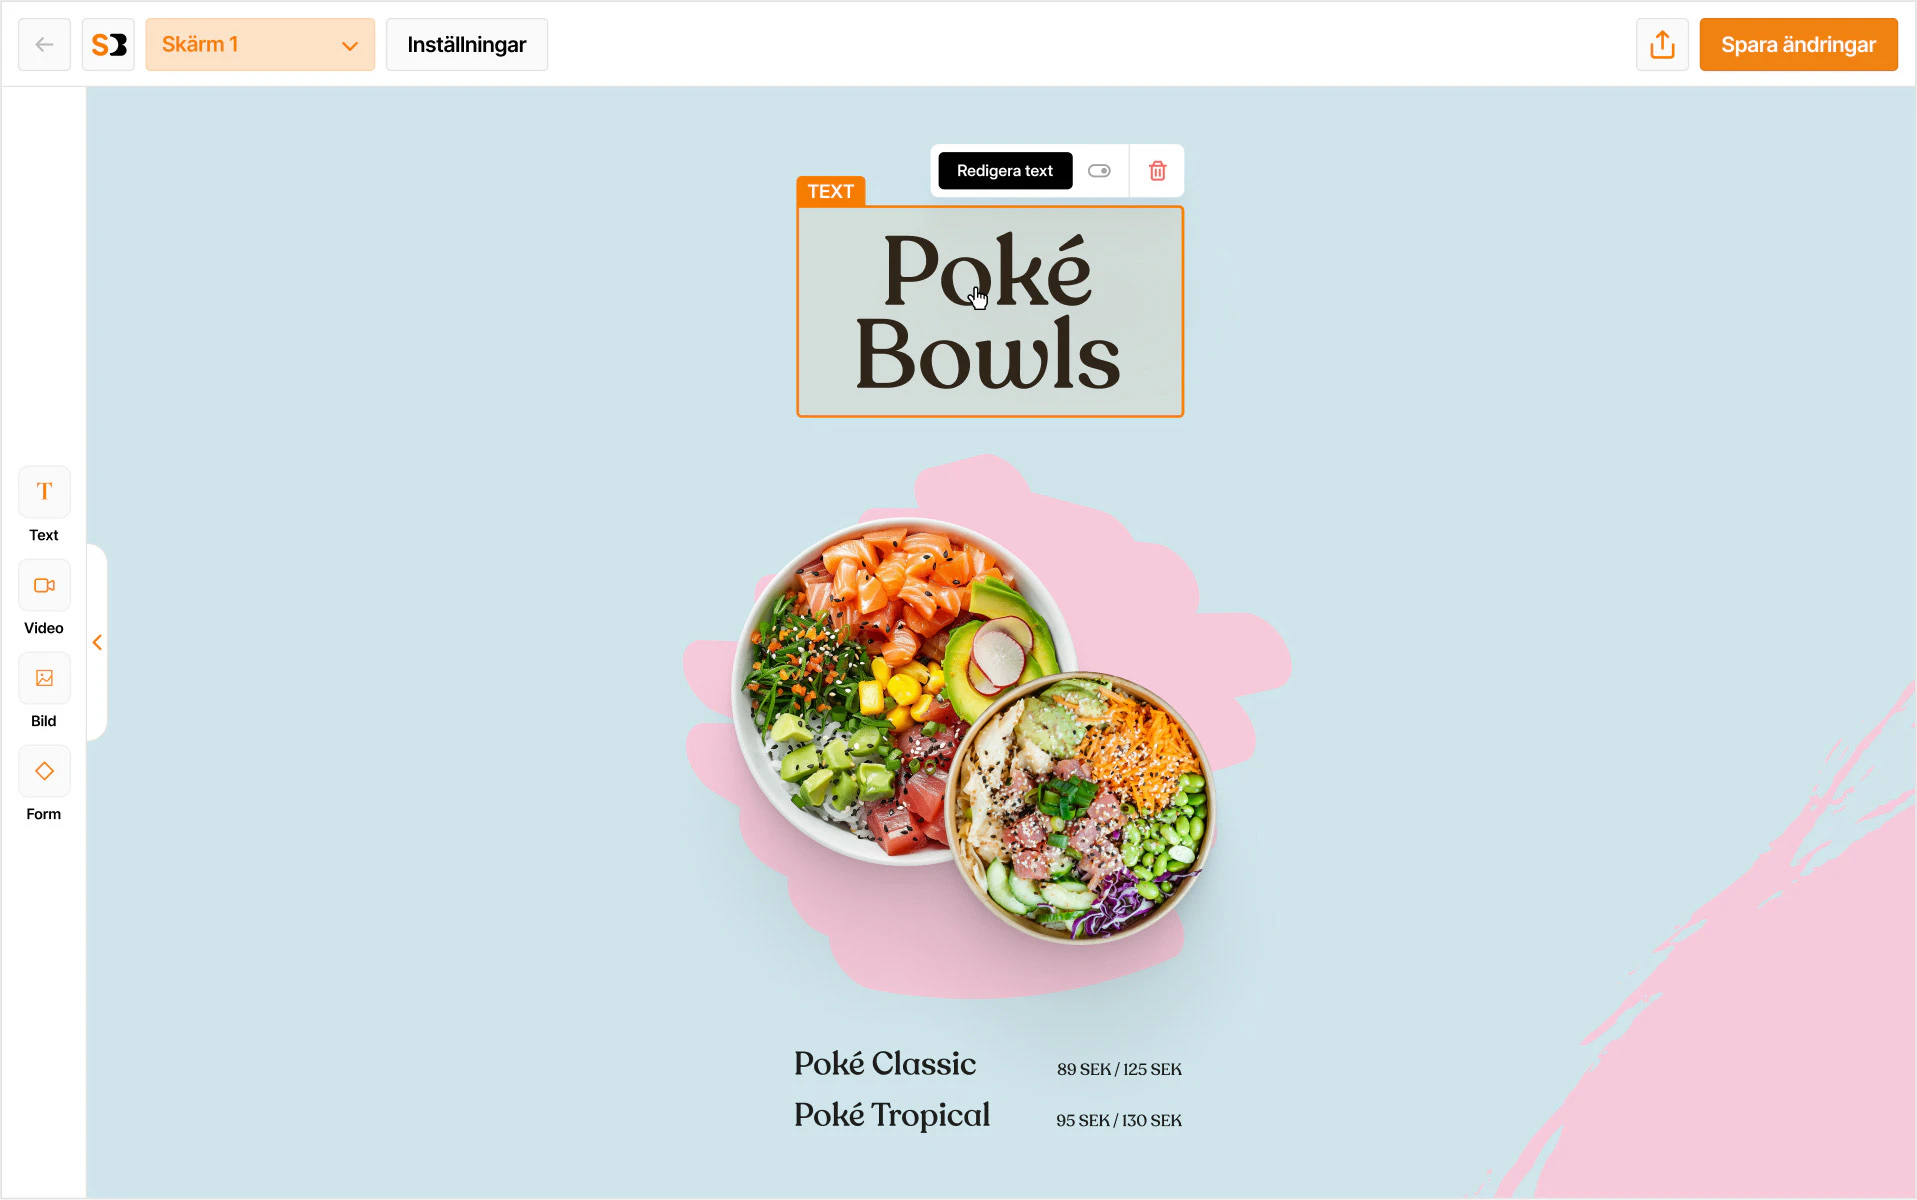Click the orange TEXT label tag
1917x1200 pixels.
click(831, 191)
